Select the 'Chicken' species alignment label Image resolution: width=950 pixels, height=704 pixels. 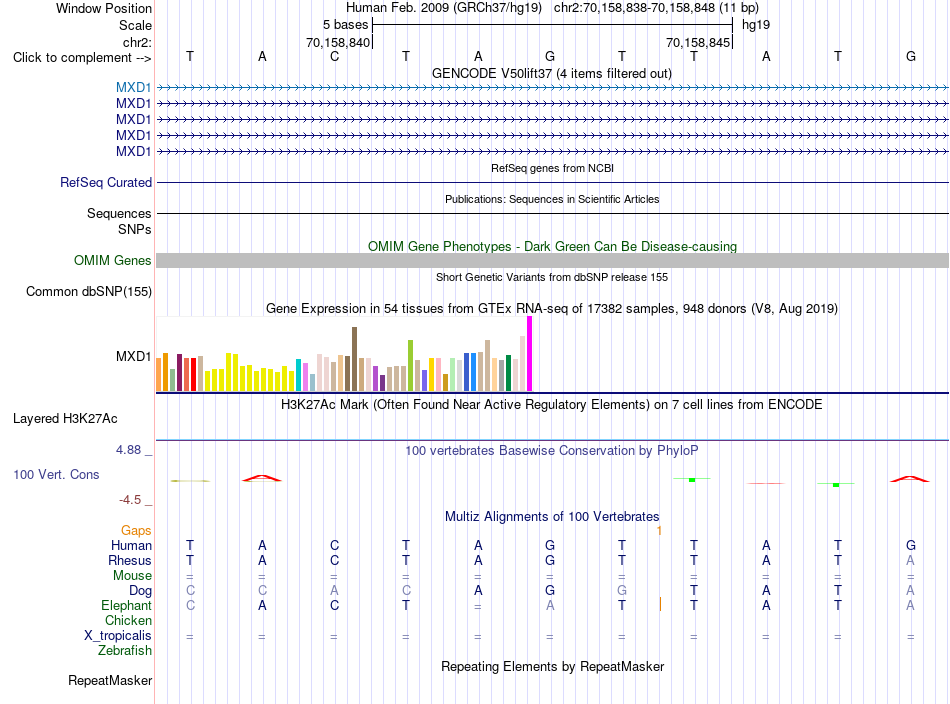pyautogui.click(x=128, y=620)
